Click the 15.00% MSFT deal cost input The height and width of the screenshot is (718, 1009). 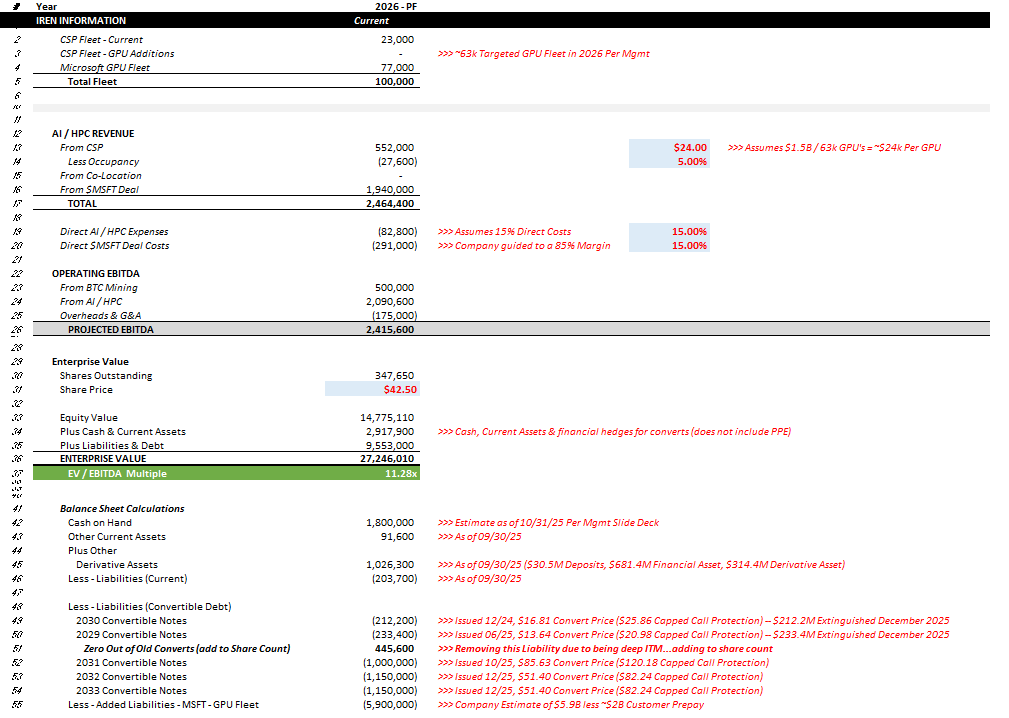pos(669,245)
